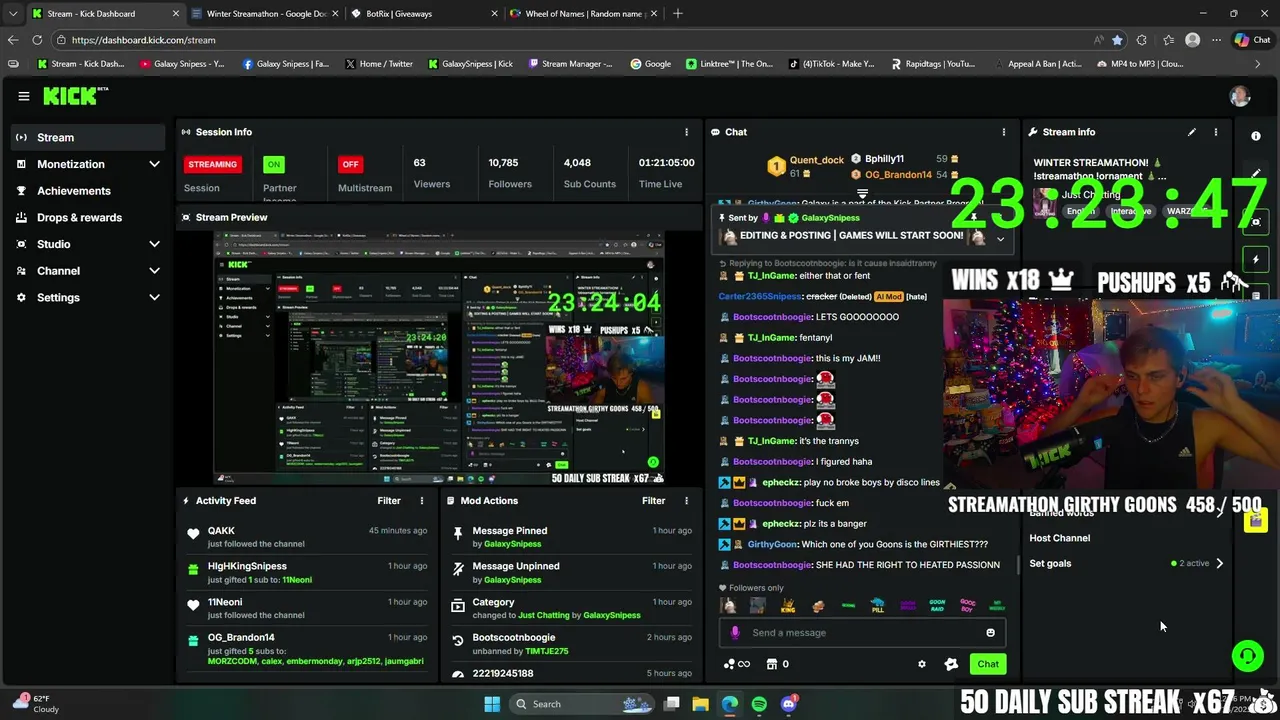This screenshot has height=720, width=1280.
Task: Select the PILL emote
Action: (x=877, y=606)
